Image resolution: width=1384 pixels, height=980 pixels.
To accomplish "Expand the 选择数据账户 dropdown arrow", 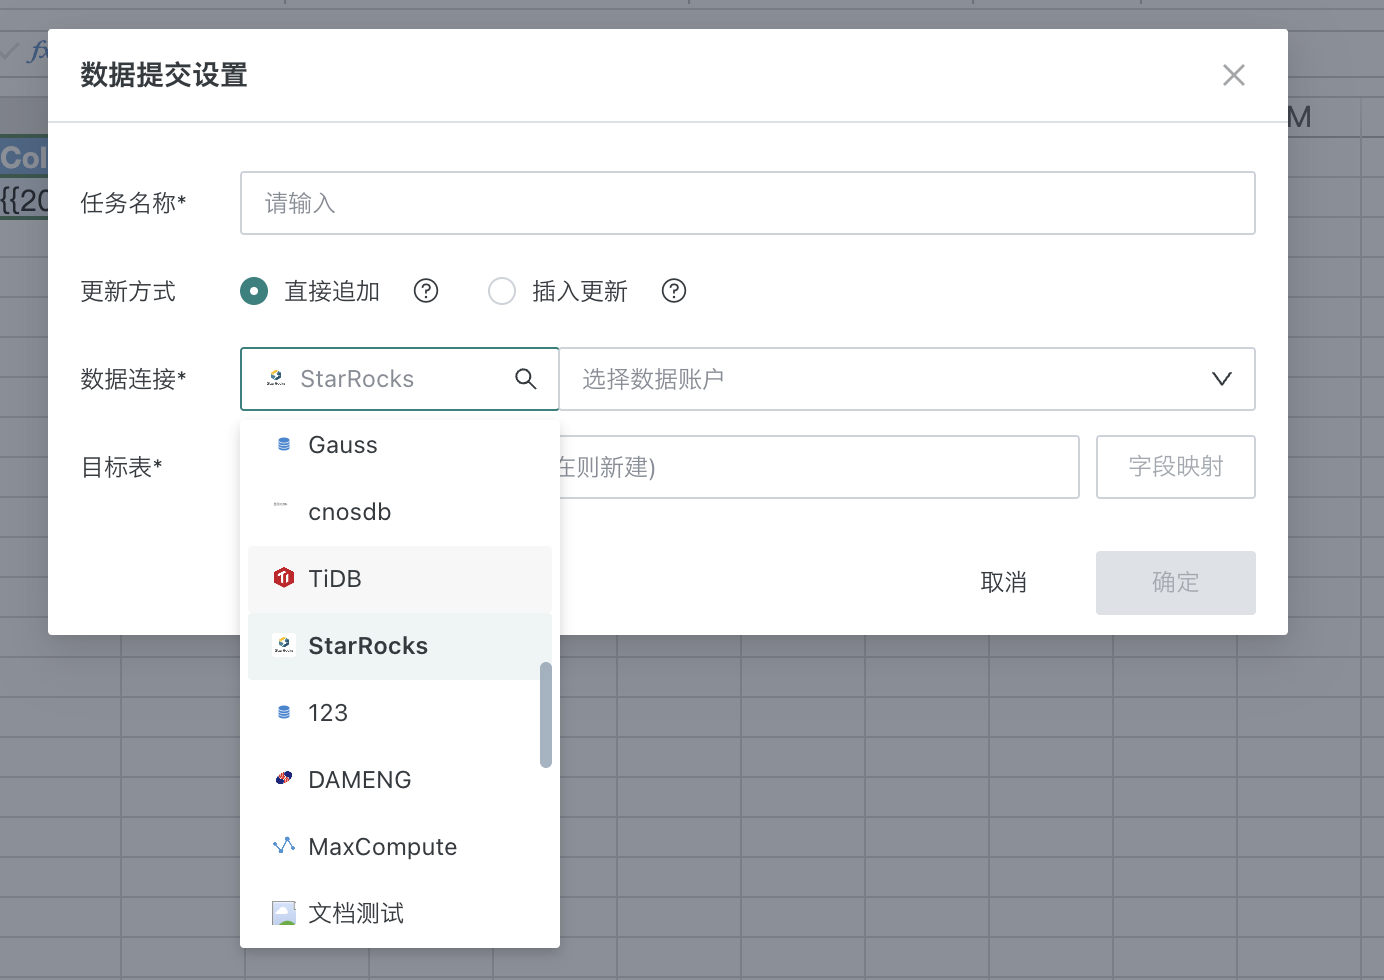I will pos(1221,379).
